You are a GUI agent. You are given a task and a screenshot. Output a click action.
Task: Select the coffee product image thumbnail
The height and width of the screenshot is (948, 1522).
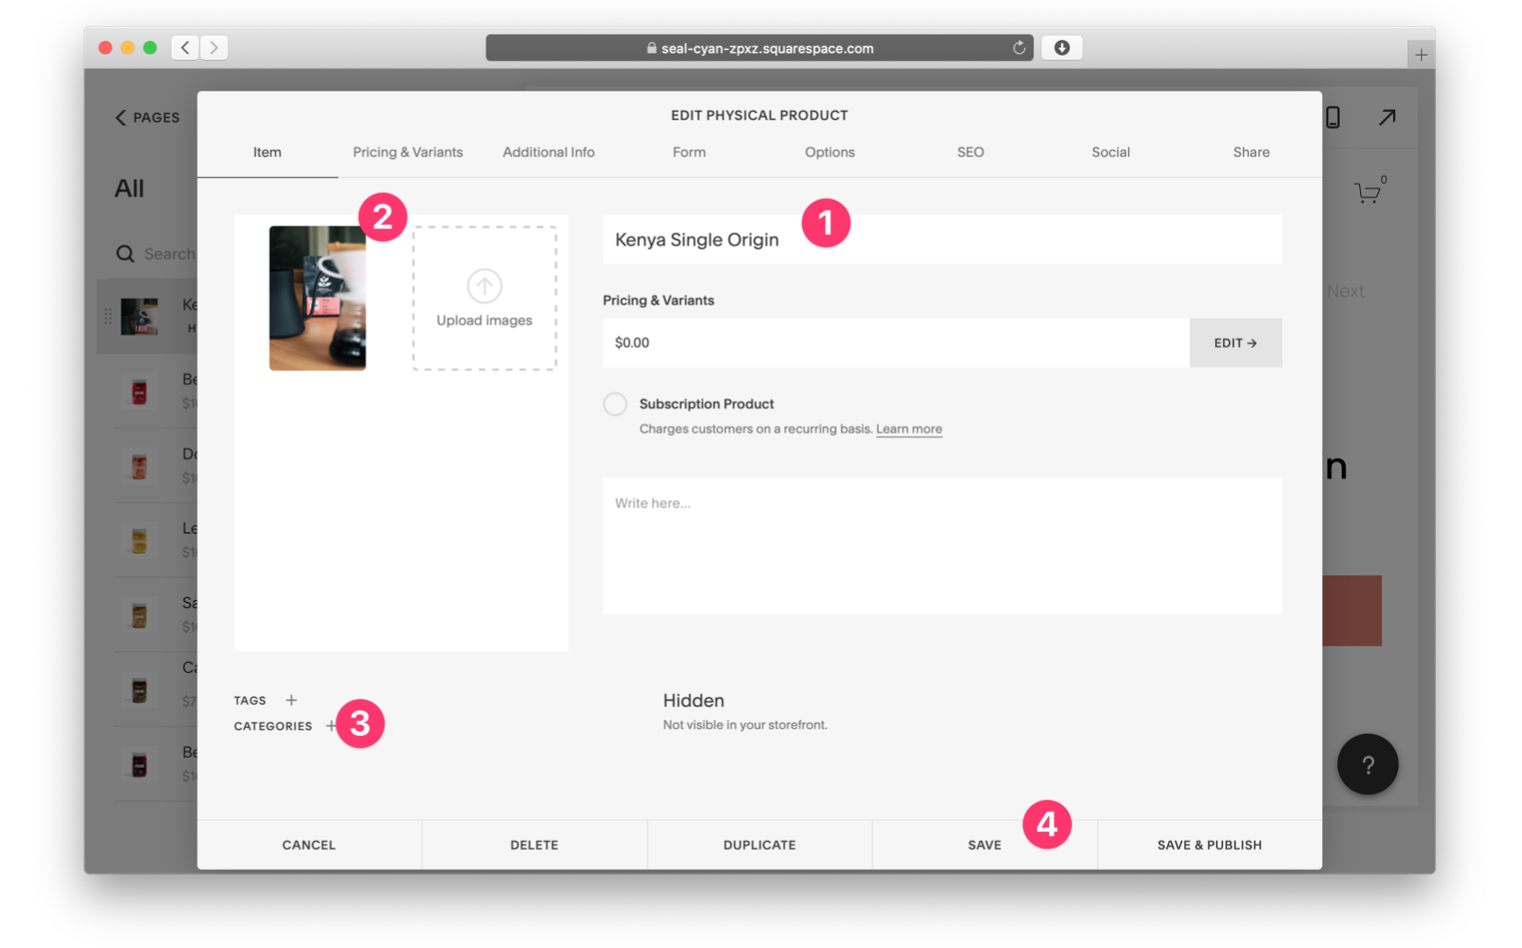coord(317,298)
